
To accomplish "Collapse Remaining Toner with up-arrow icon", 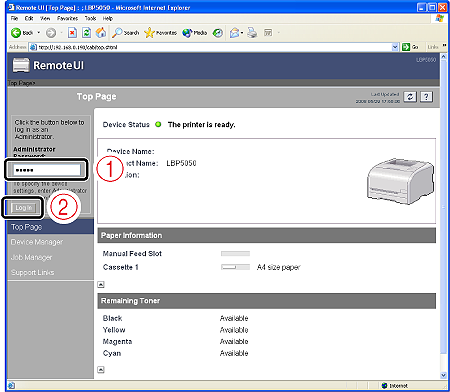I will click(101, 369).
